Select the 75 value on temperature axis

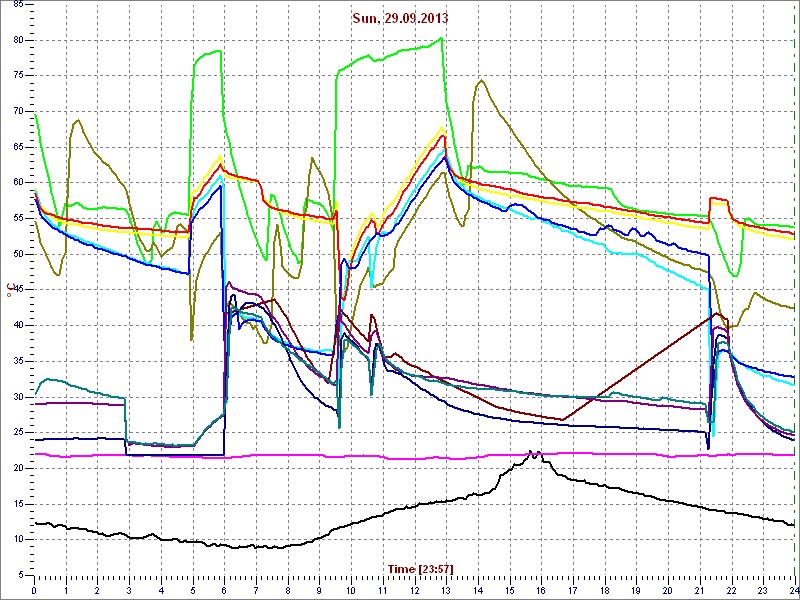(18, 76)
